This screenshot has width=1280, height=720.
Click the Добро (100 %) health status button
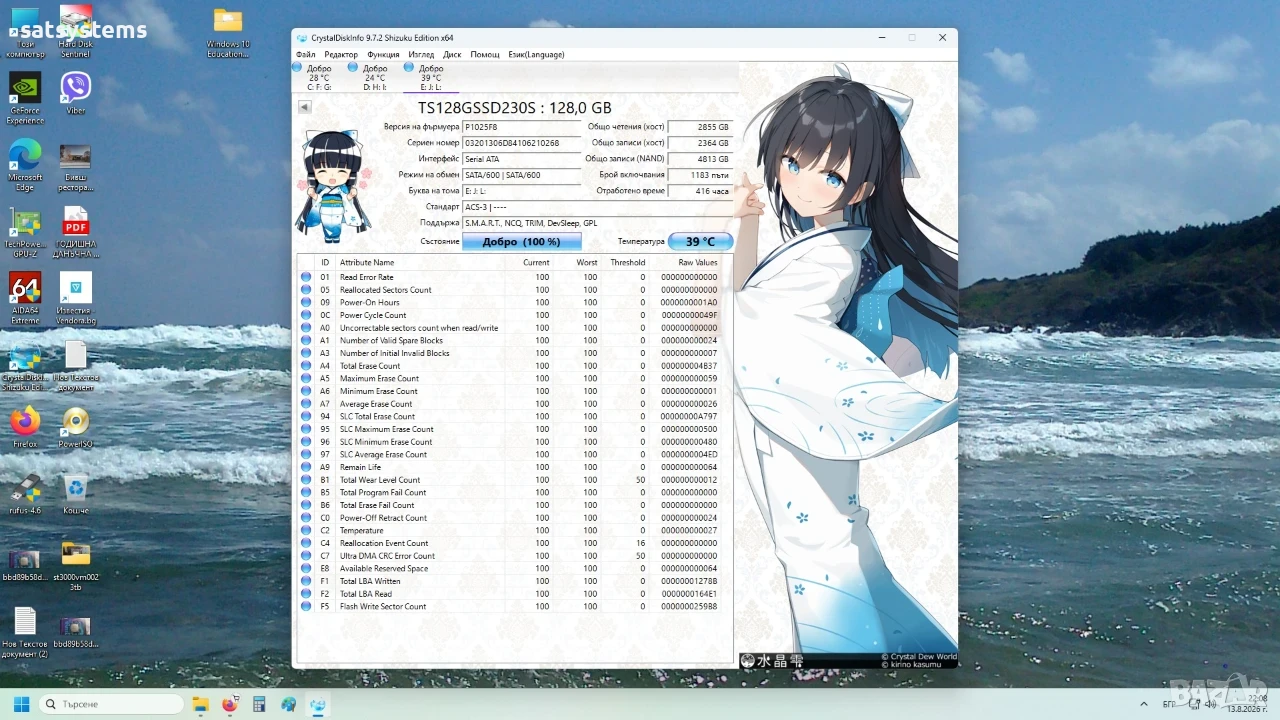[x=521, y=242]
